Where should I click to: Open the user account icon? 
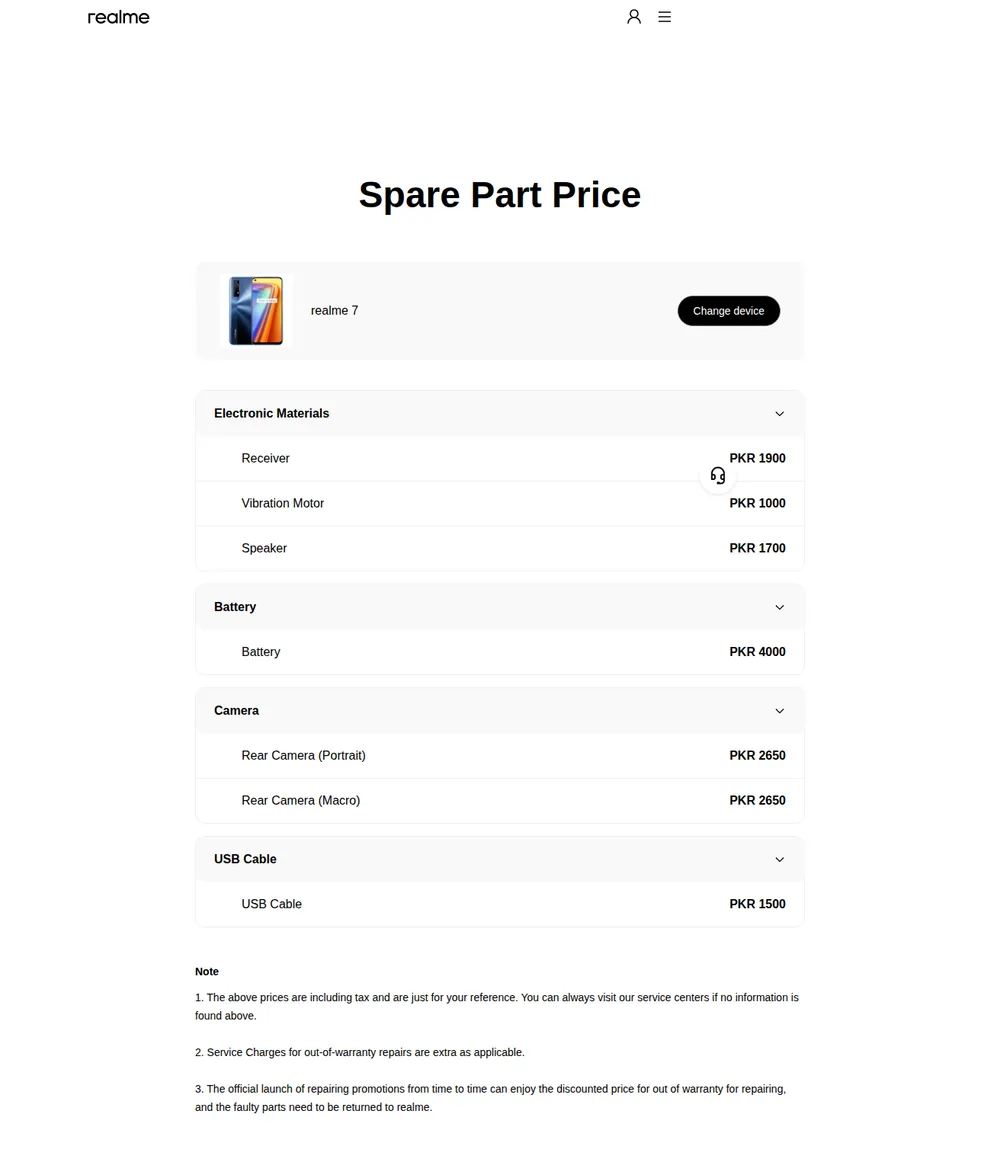click(634, 16)
